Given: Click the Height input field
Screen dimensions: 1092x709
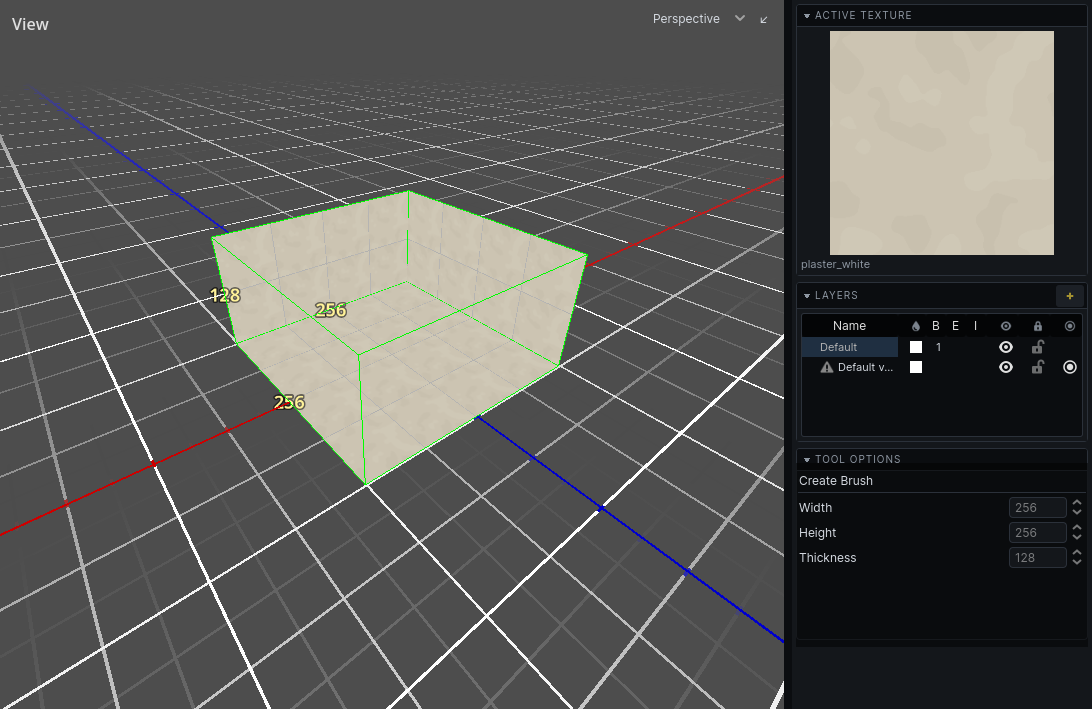Looking at the screenshot, I should pyautogui.click(x=1037, y=533).
